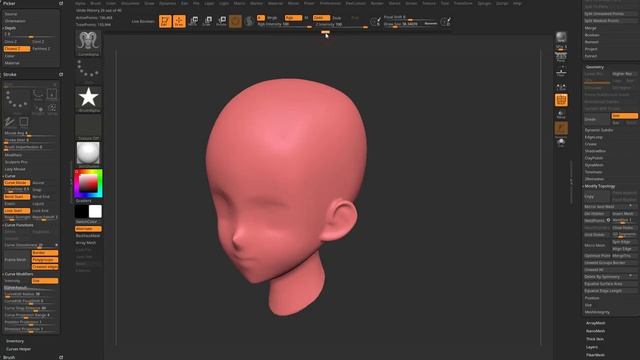
Task: Toggle the Border frame mesh option
Action: (x=45, y=253)
